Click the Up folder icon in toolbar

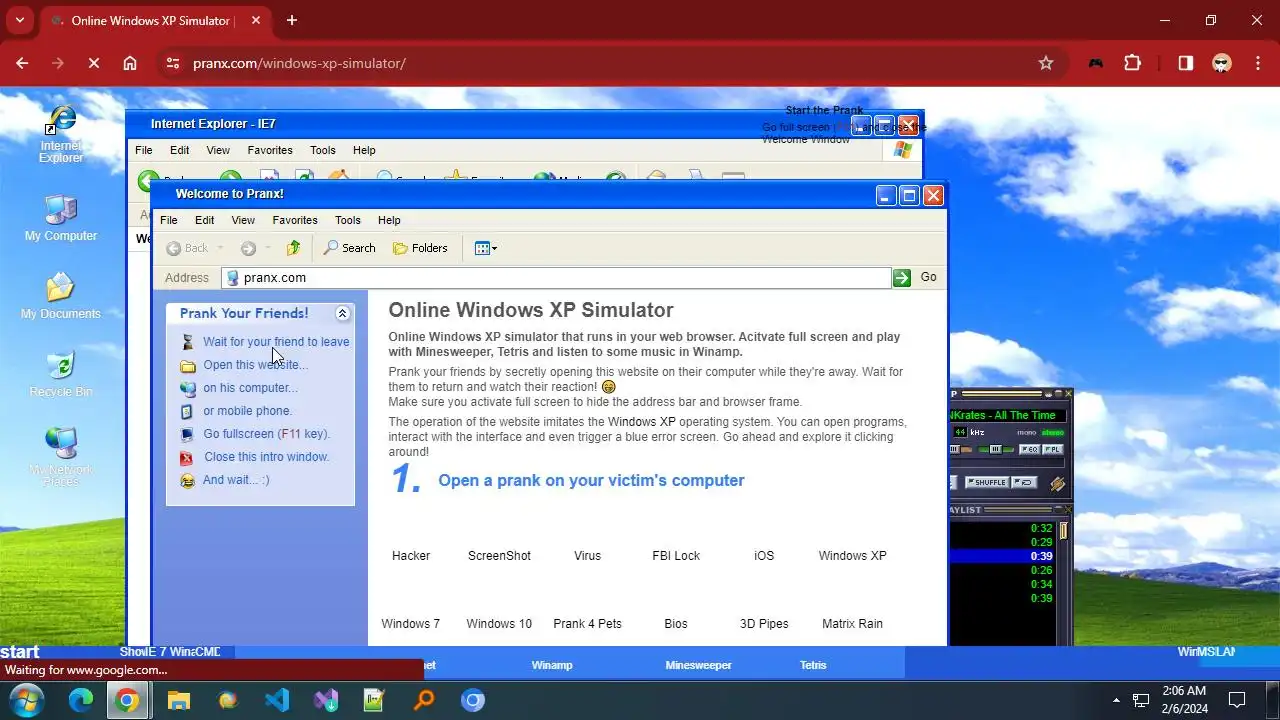(293, 248)
